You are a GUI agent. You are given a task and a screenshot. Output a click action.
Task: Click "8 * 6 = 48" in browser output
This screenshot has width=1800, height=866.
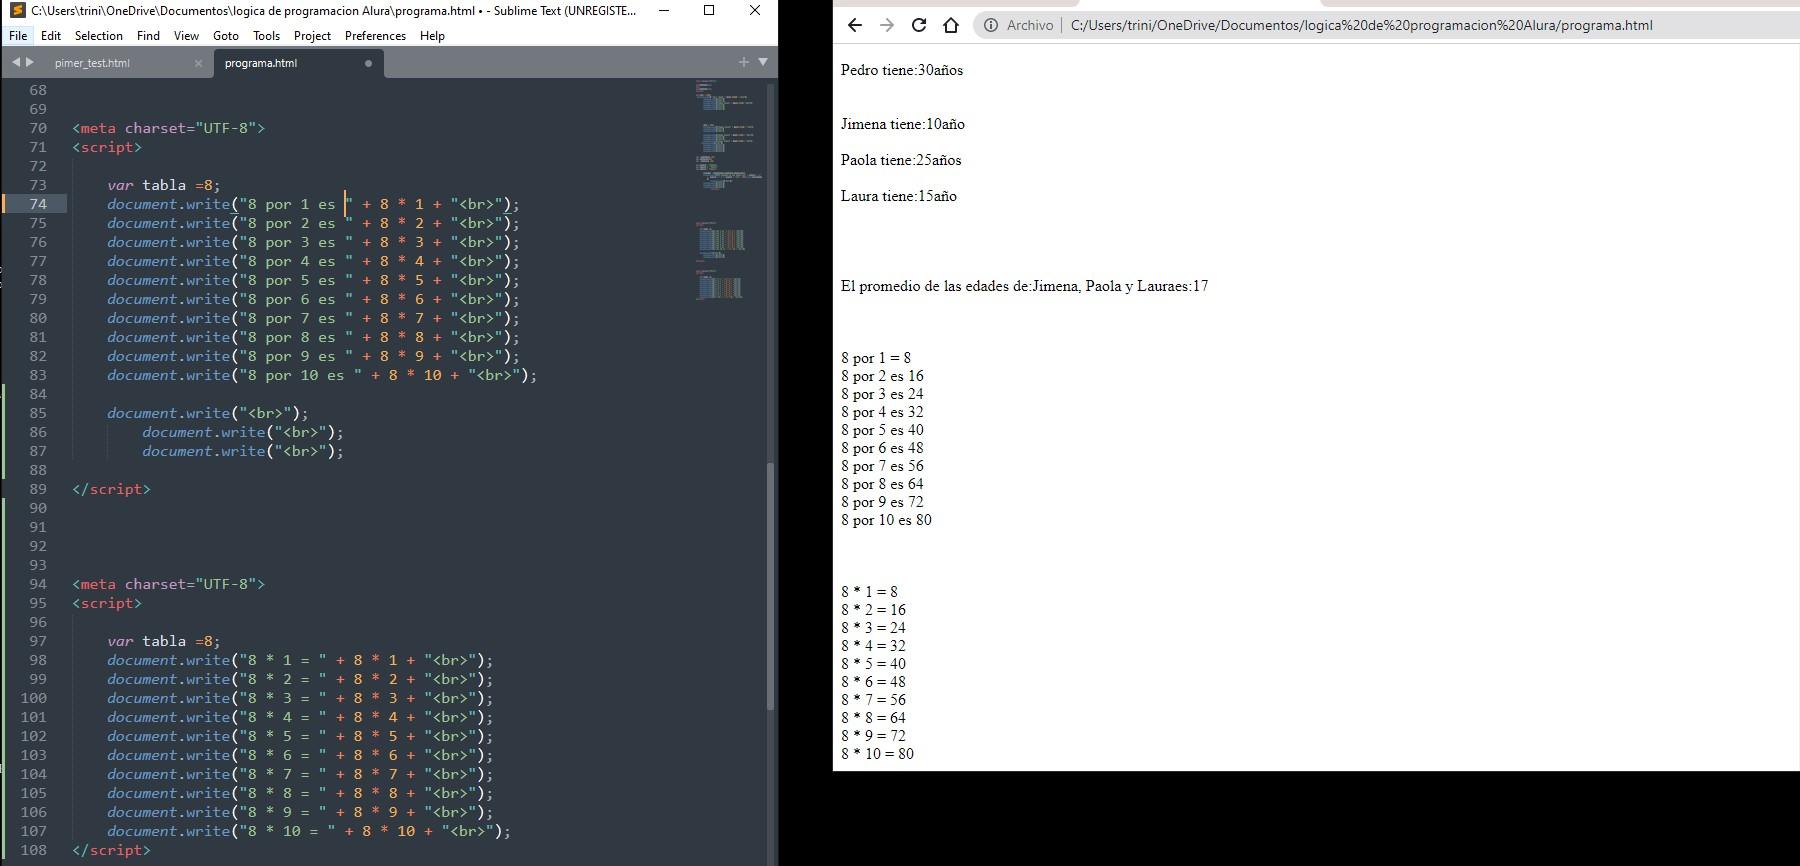point(873,682)
